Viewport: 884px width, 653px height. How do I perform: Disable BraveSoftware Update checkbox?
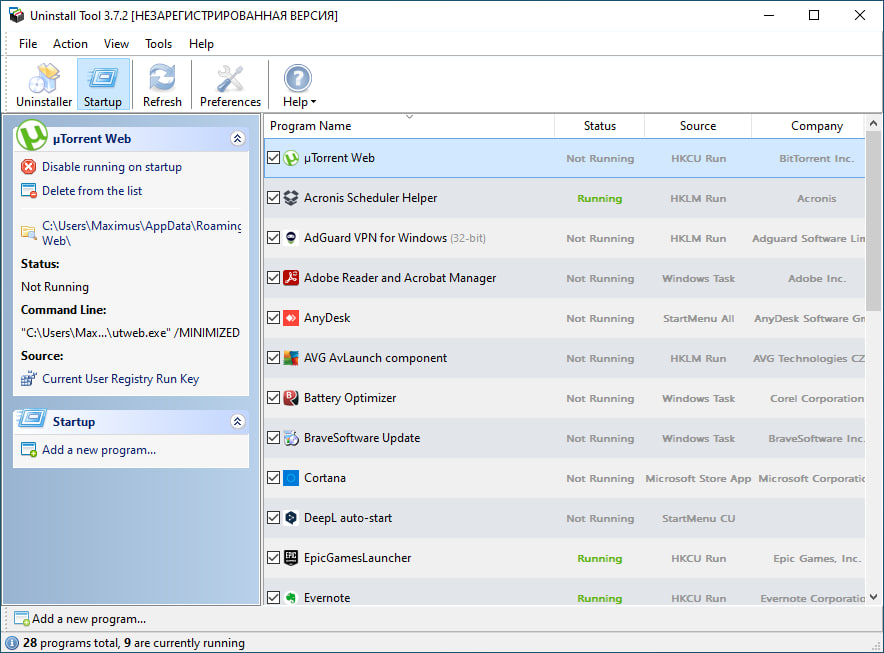point(273,438)
